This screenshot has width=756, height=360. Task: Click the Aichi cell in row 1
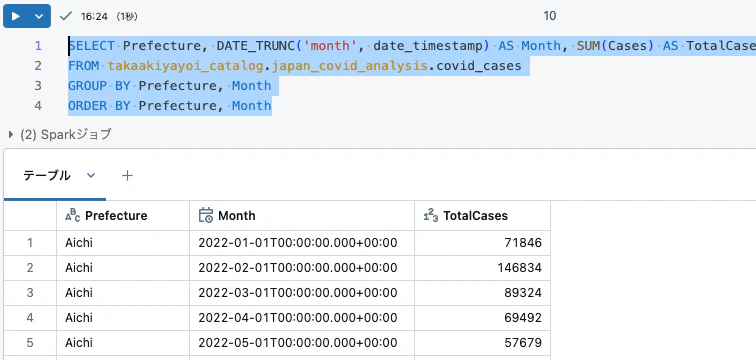(123, 243)
